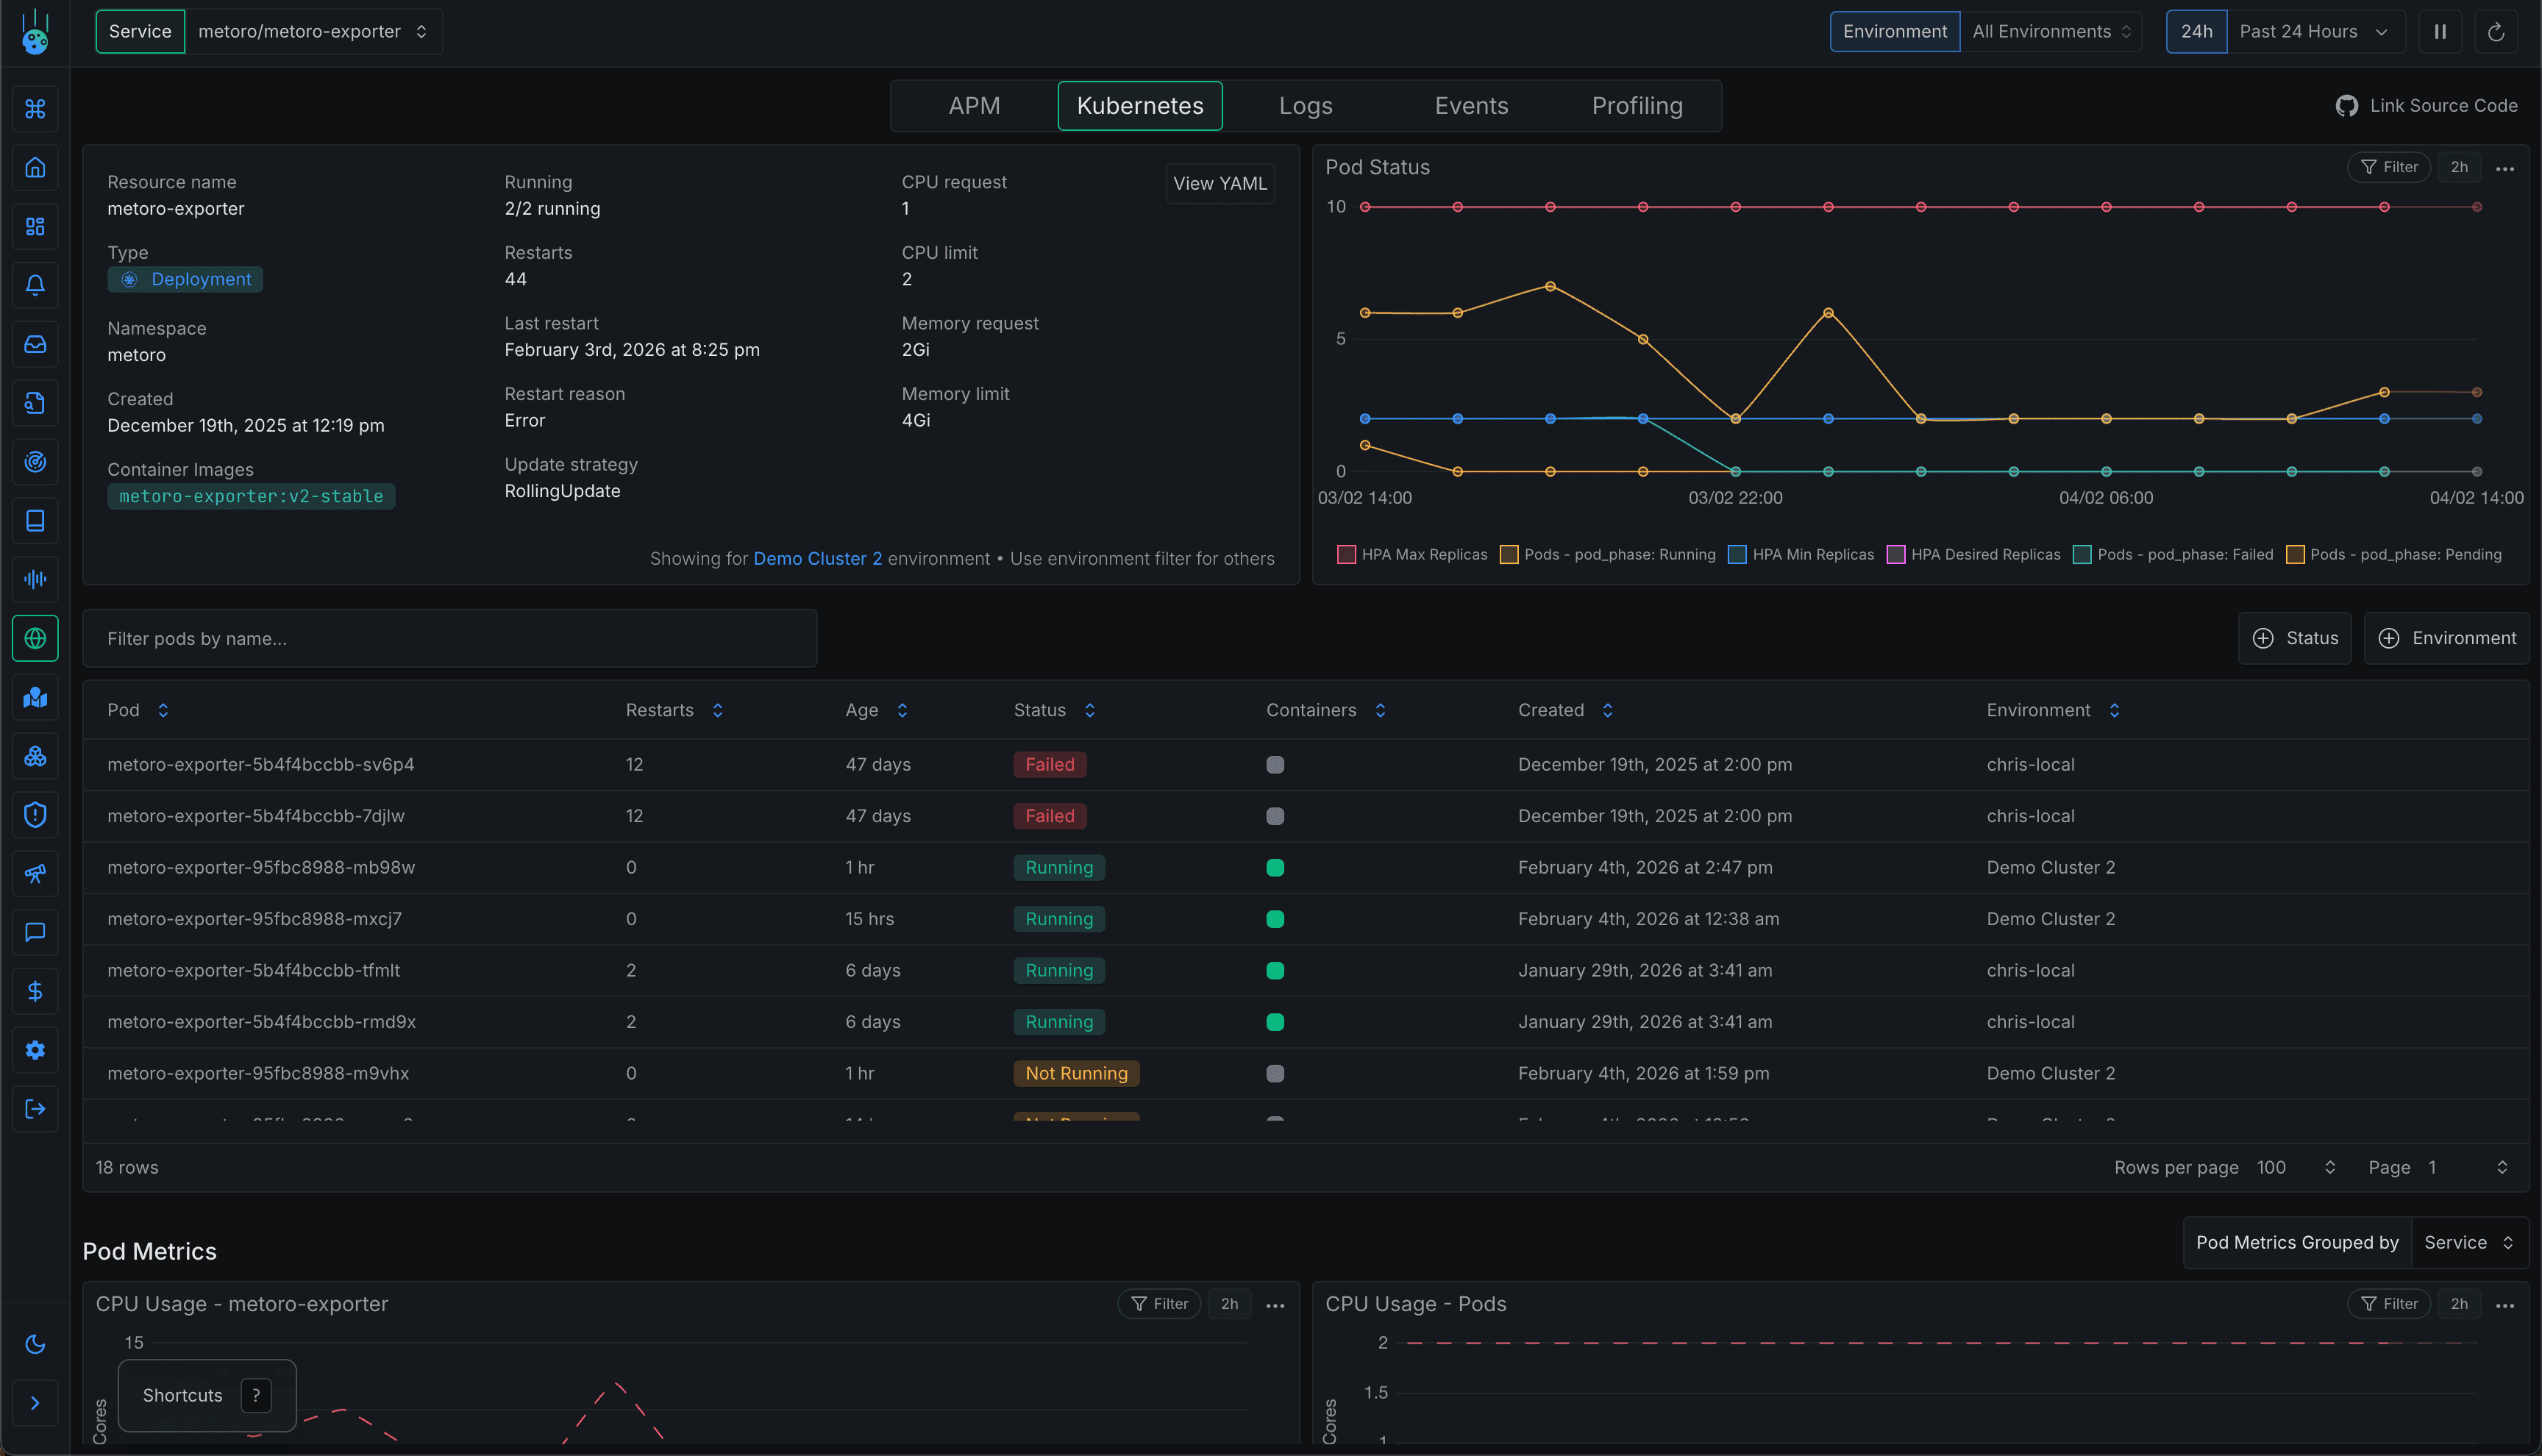Open the All Environments dropdown

2051,31
